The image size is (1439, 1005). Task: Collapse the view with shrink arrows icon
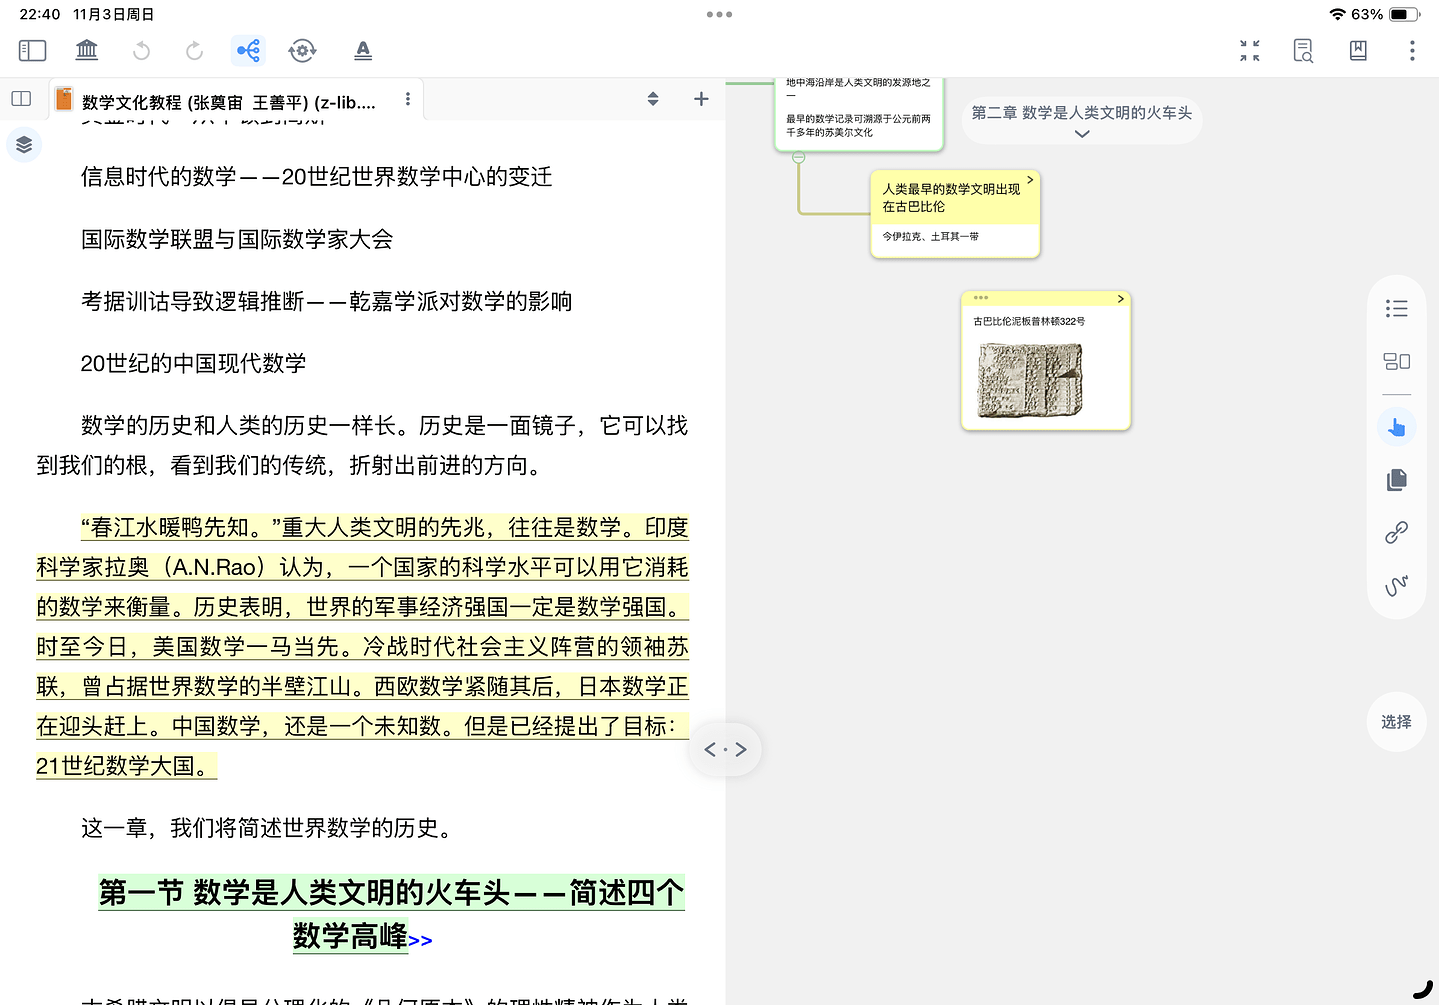[x=1250, y=50]
